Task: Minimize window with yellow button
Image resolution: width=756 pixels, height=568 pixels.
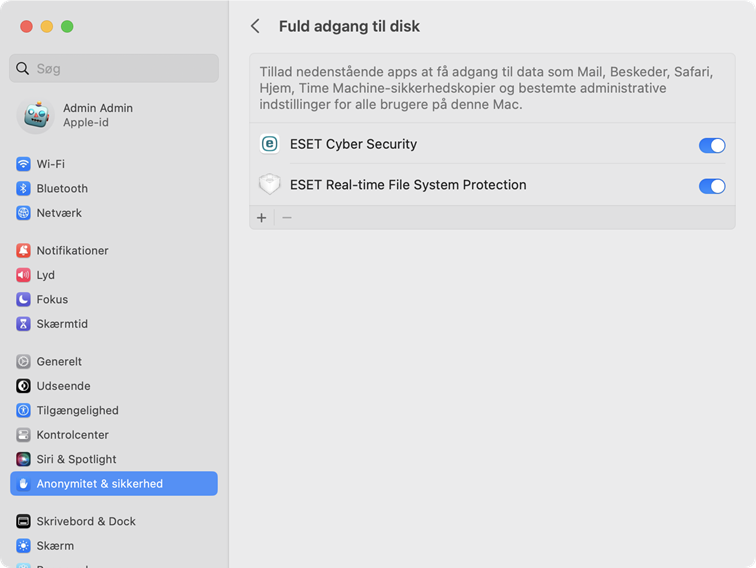Action: [47, 27]
